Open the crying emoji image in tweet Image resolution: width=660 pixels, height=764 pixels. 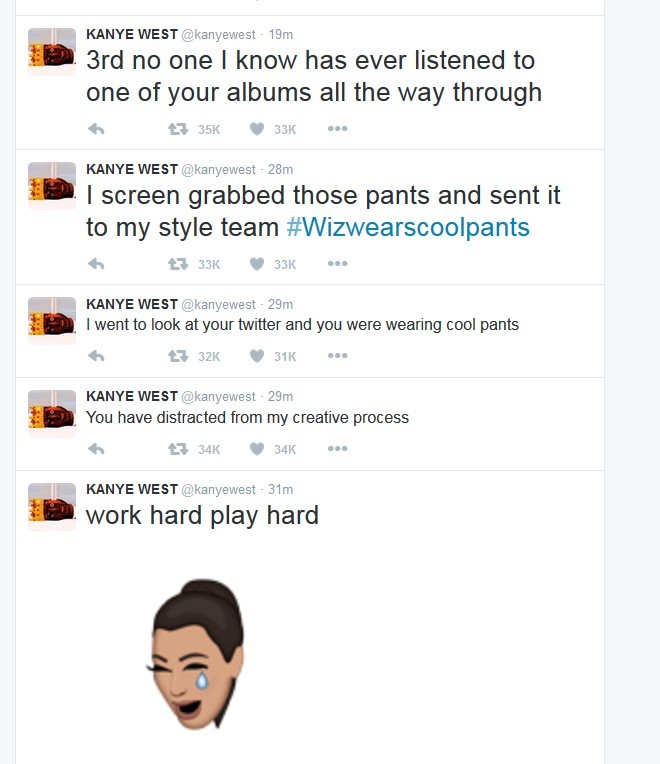coord(196,654)
